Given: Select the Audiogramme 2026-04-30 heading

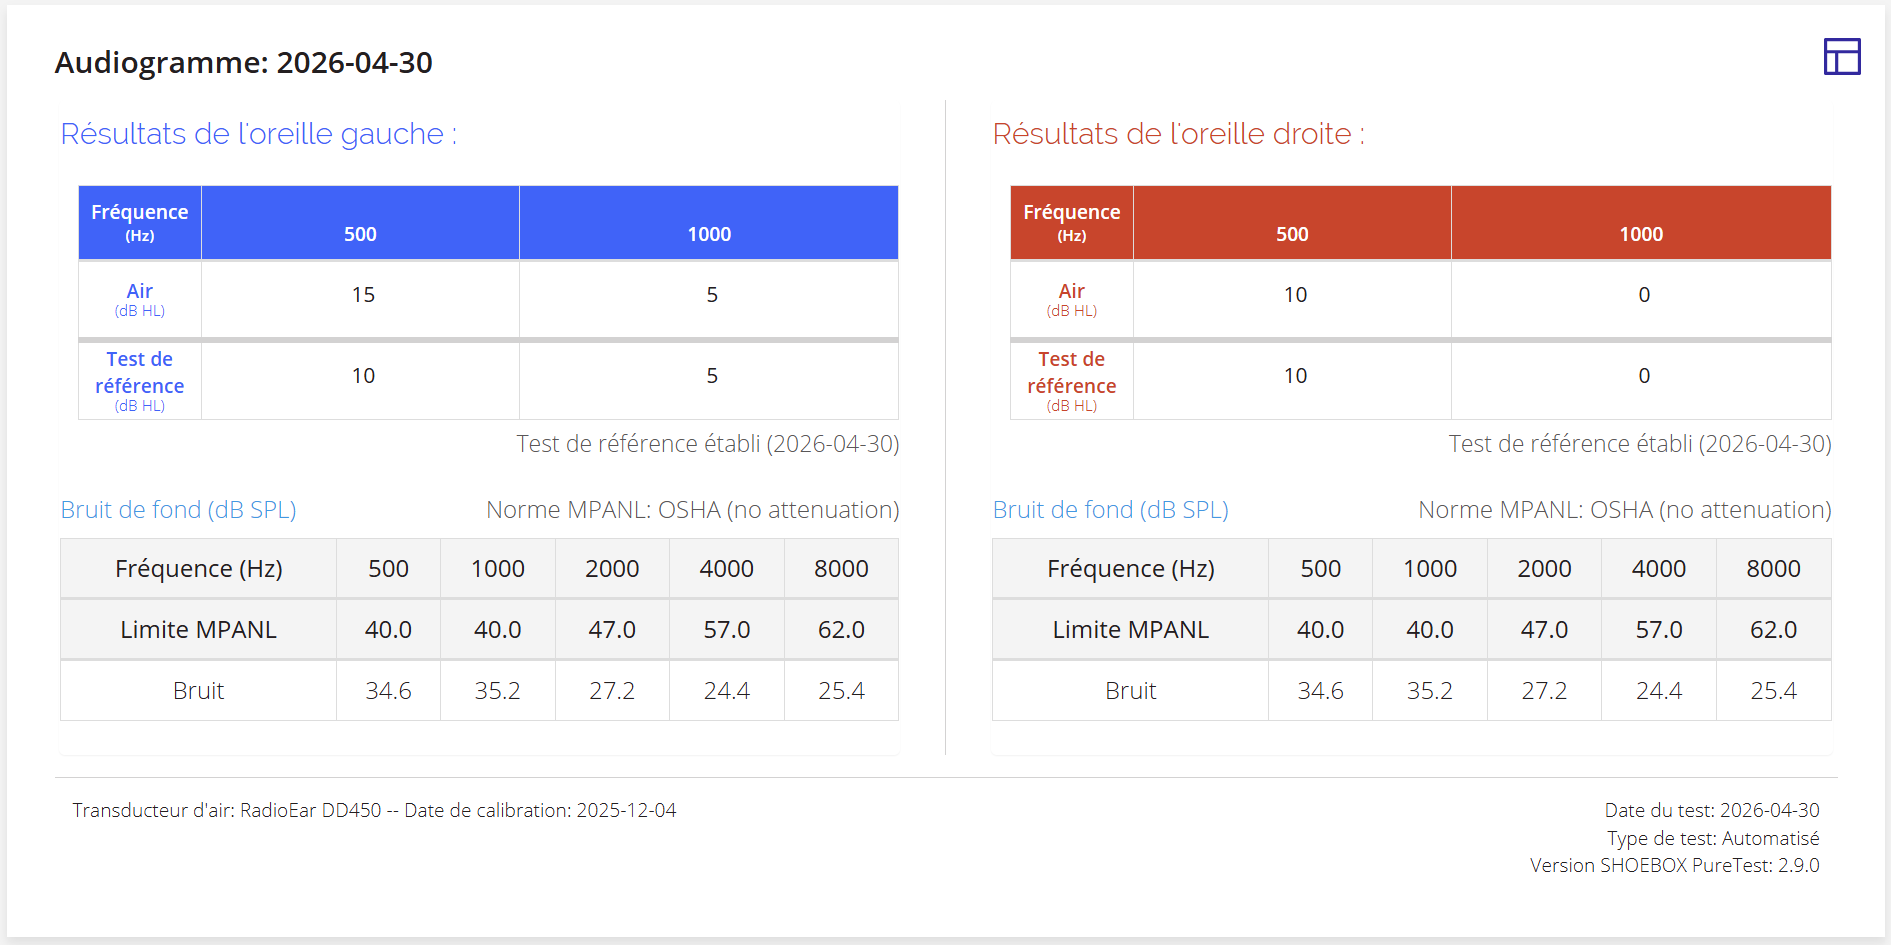Looking at the screenshot, I should click(243, 62).
